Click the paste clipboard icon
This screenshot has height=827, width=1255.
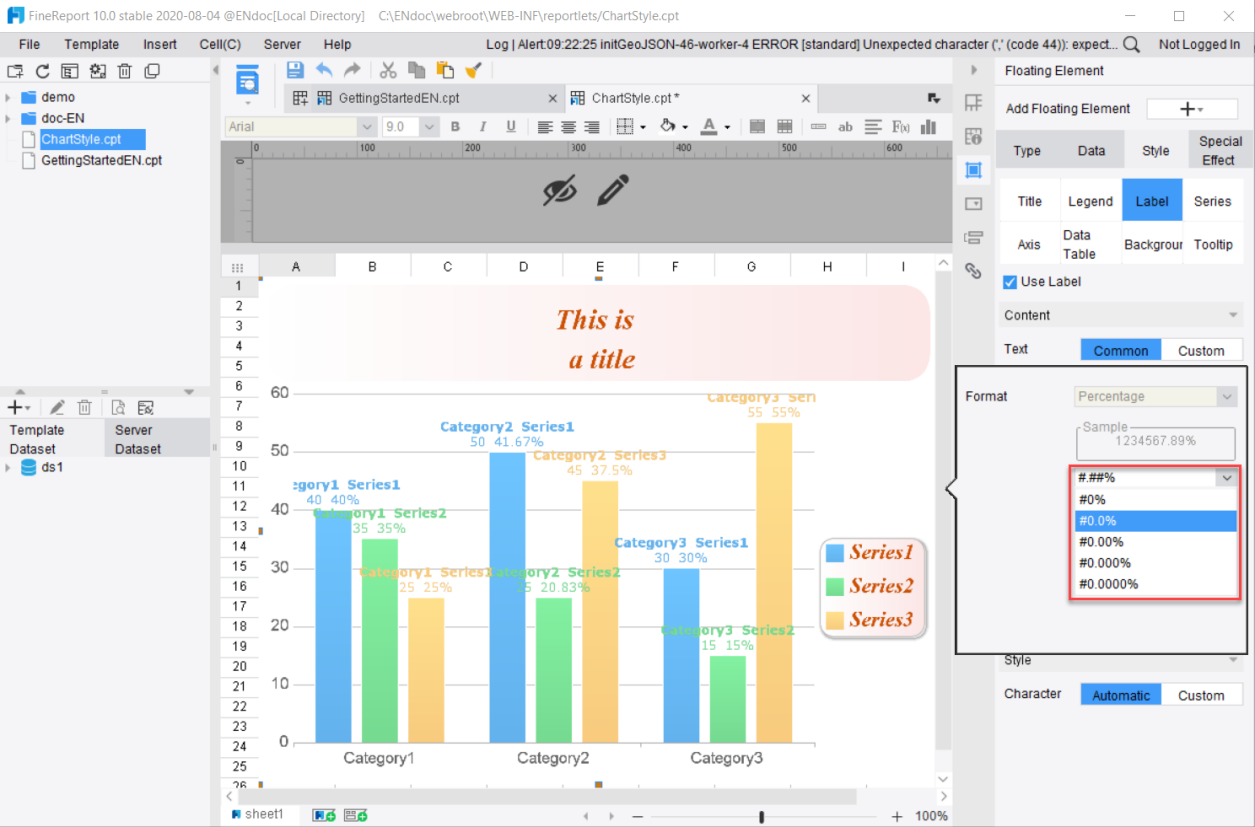click(445, 70)
